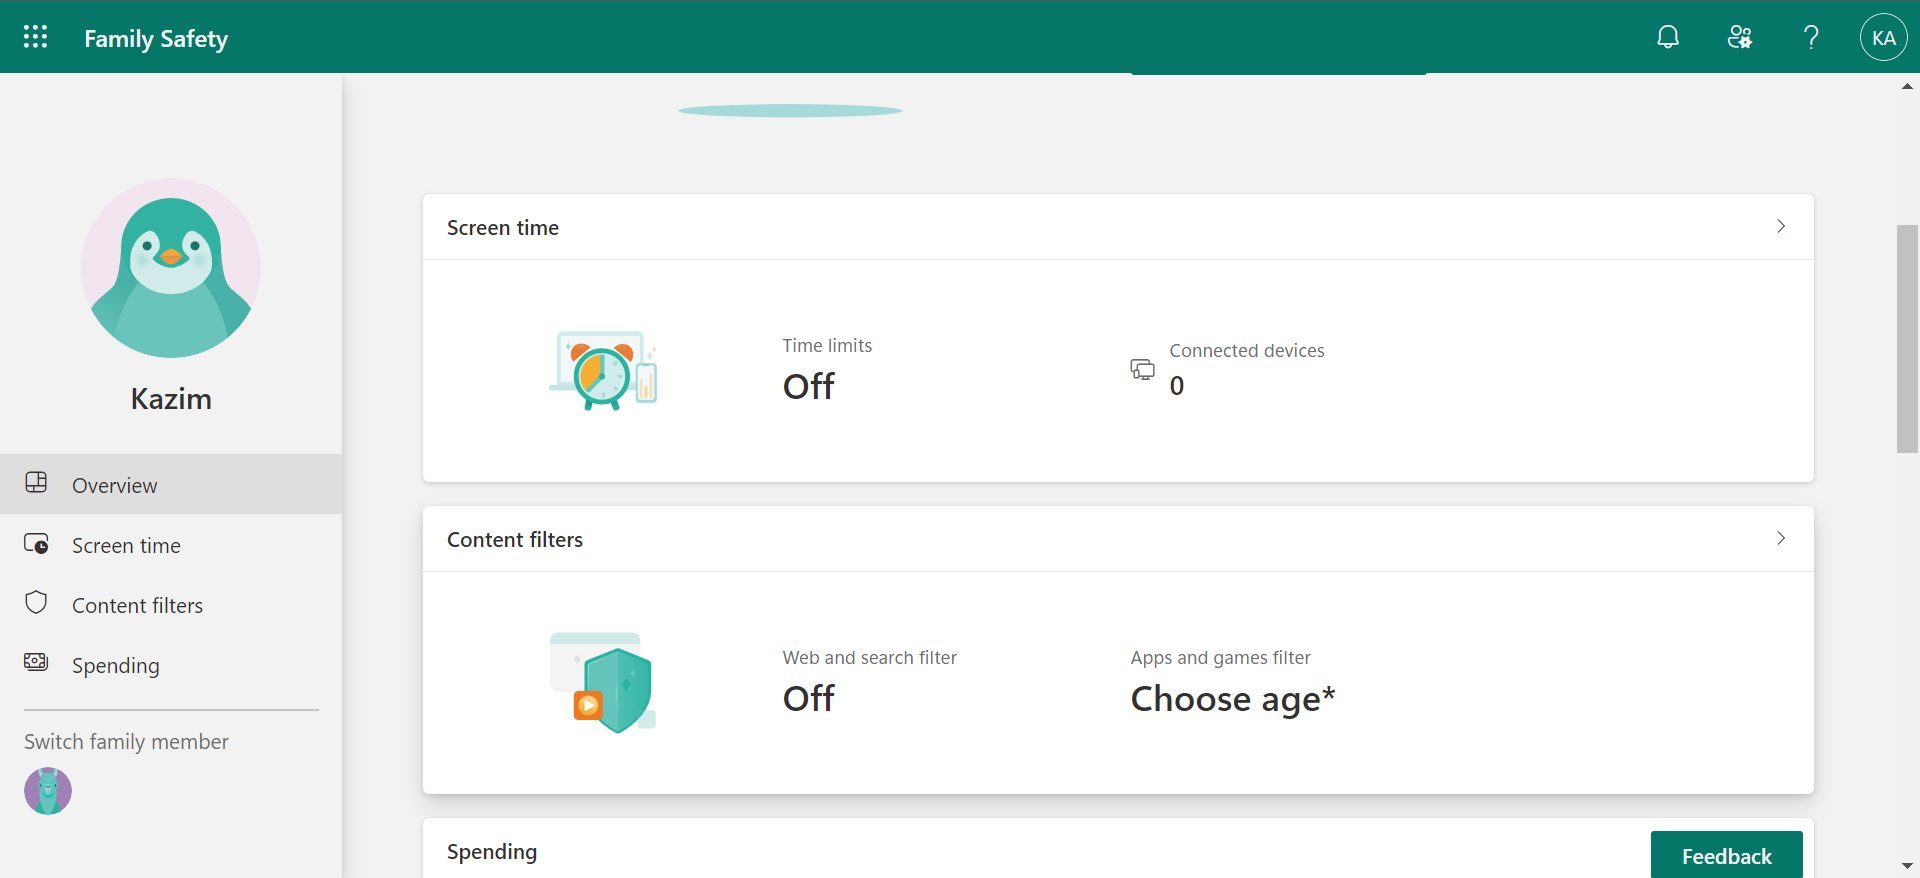
Task: Open the notifications bell
Action: point(1667,37)
